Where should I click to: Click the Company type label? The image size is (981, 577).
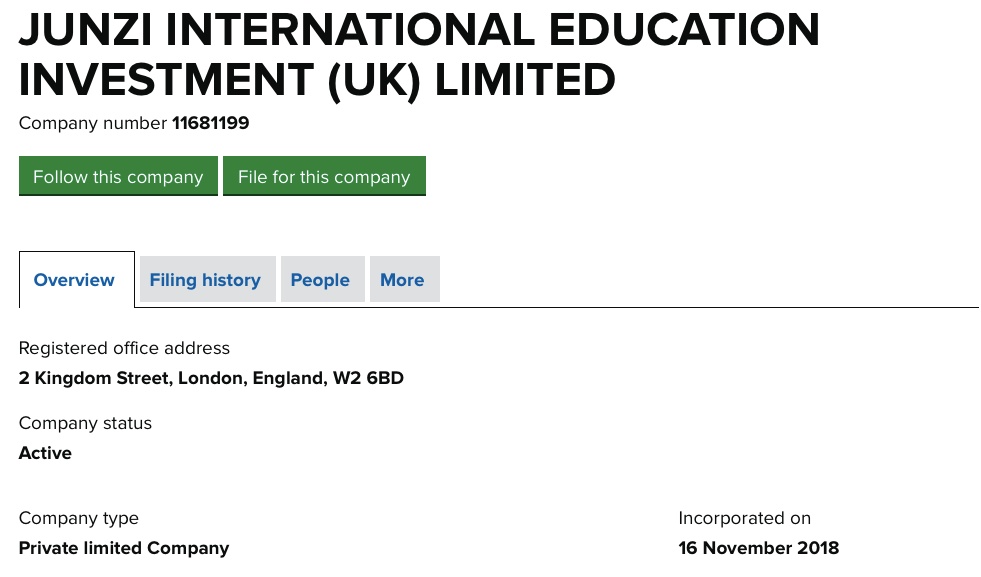[x=78, y=518]
